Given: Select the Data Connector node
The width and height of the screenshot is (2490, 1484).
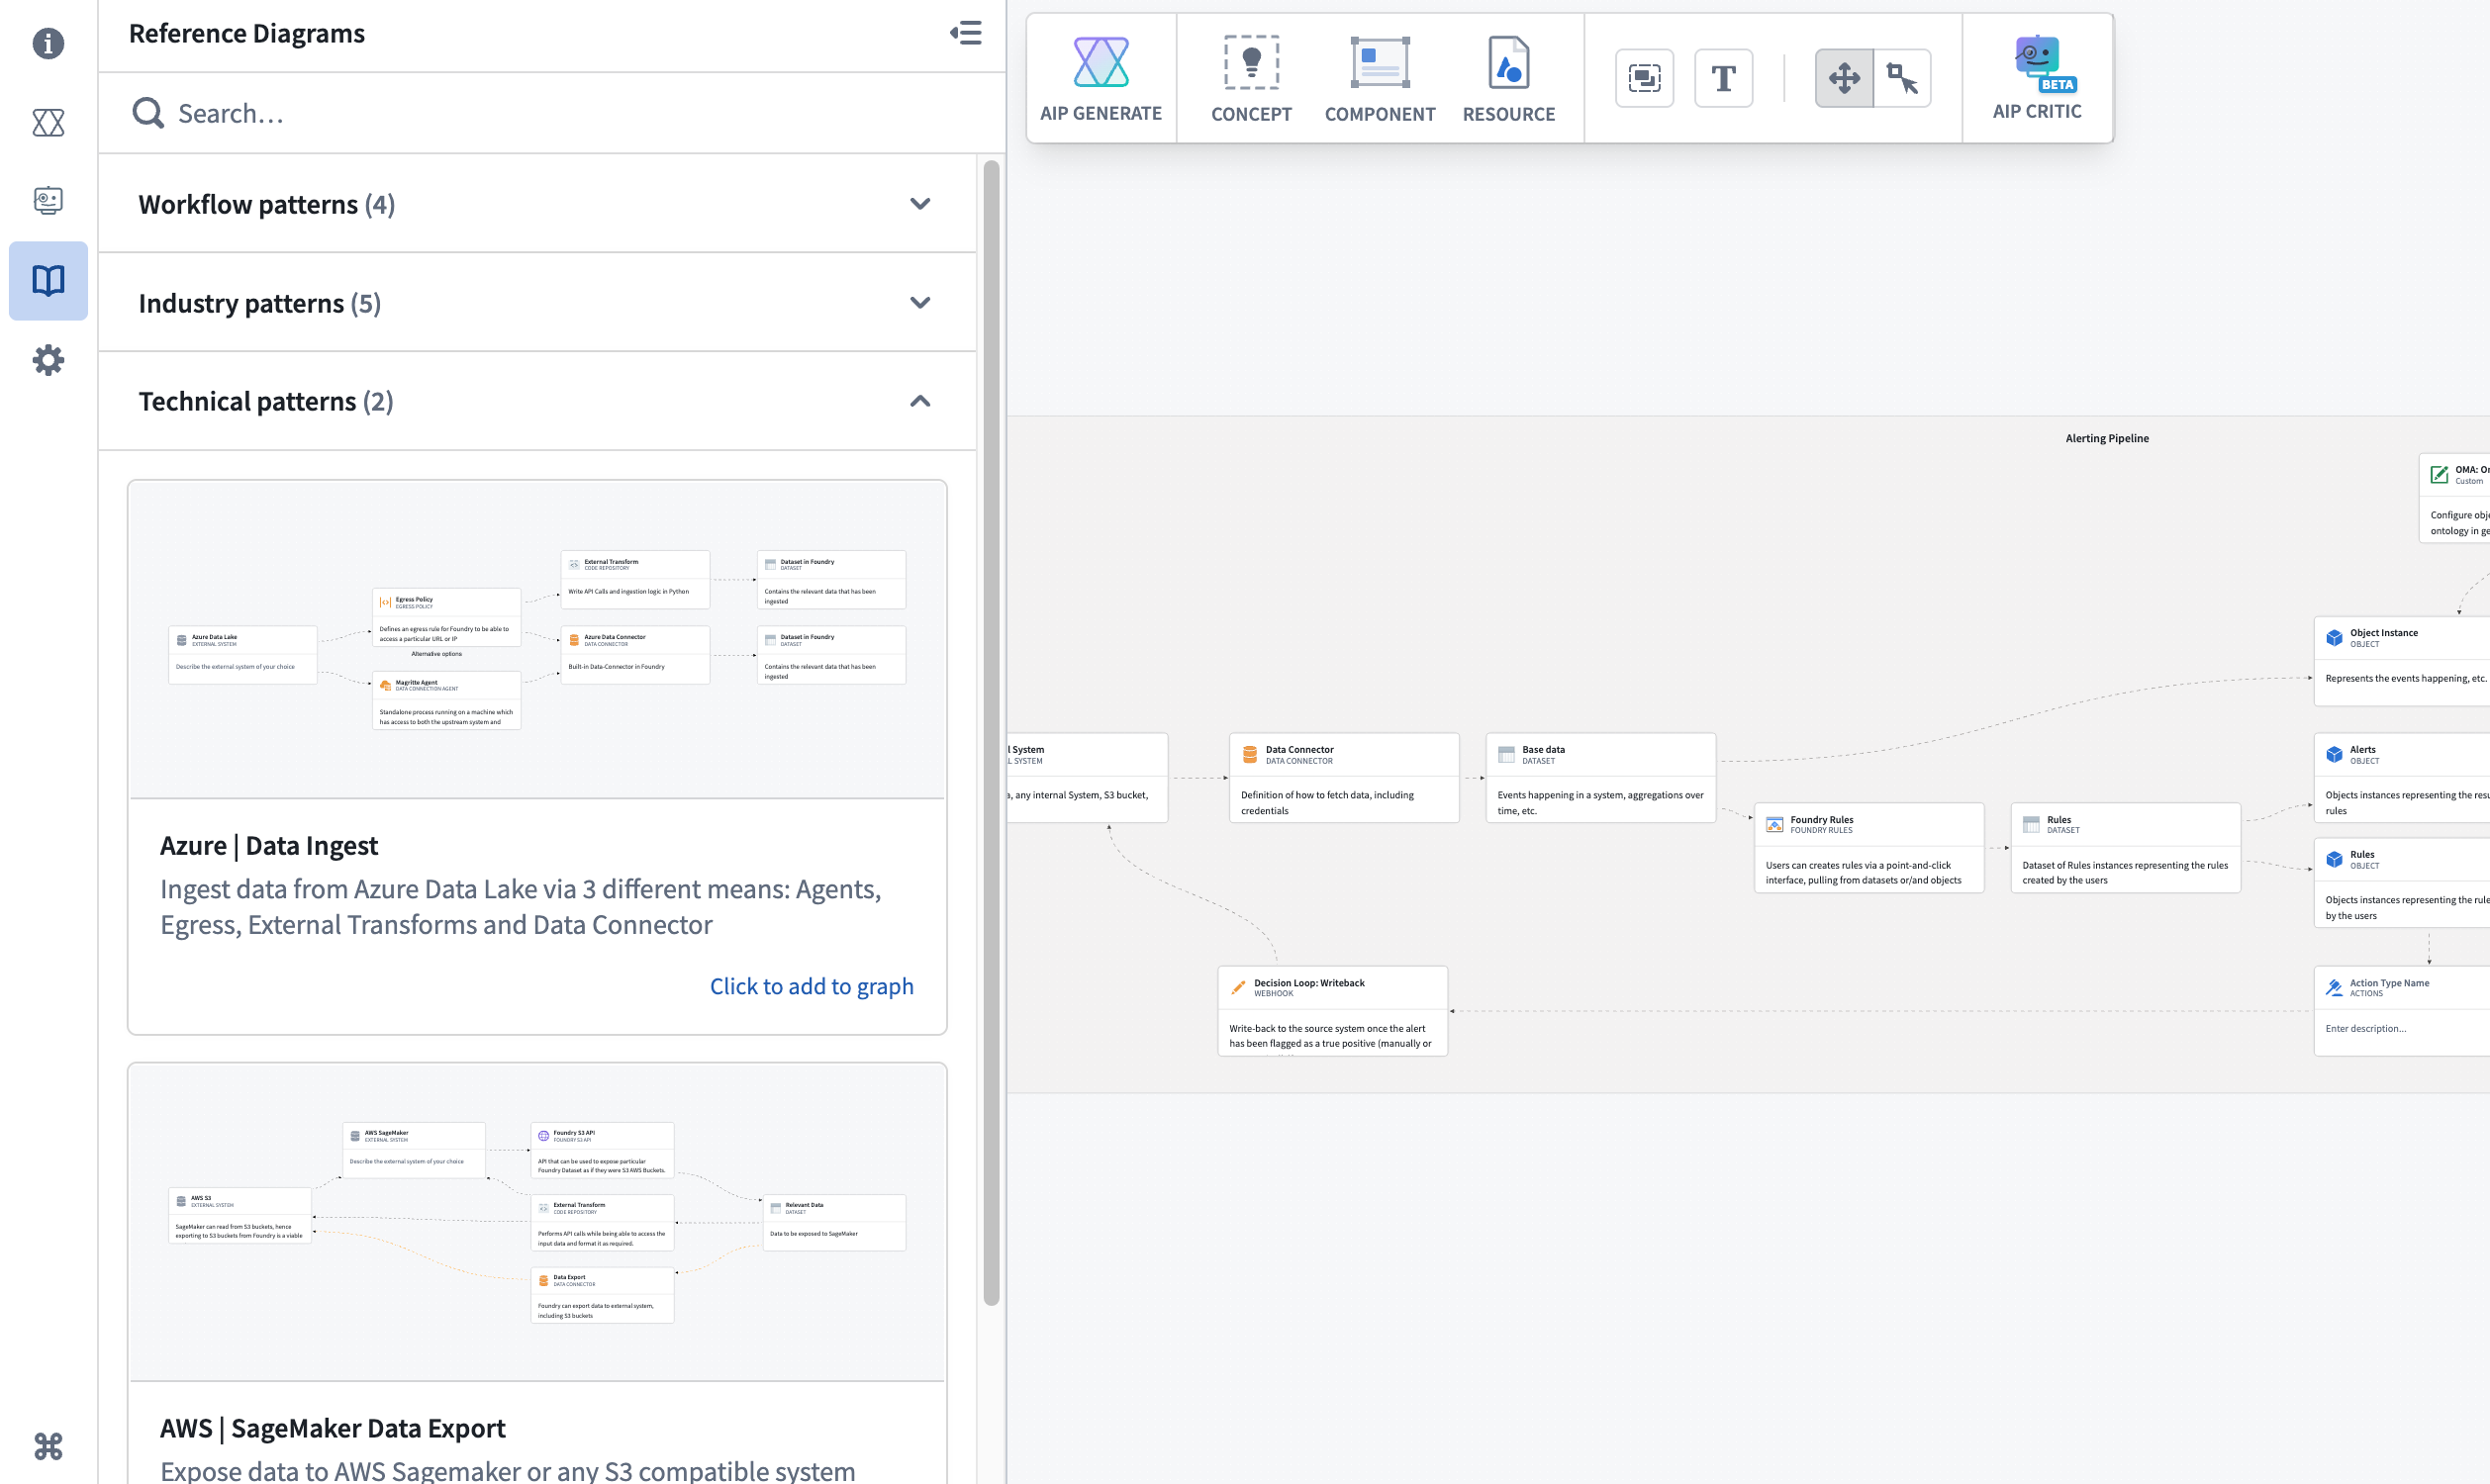Looking at the screenshot, I should point(1343,777).
